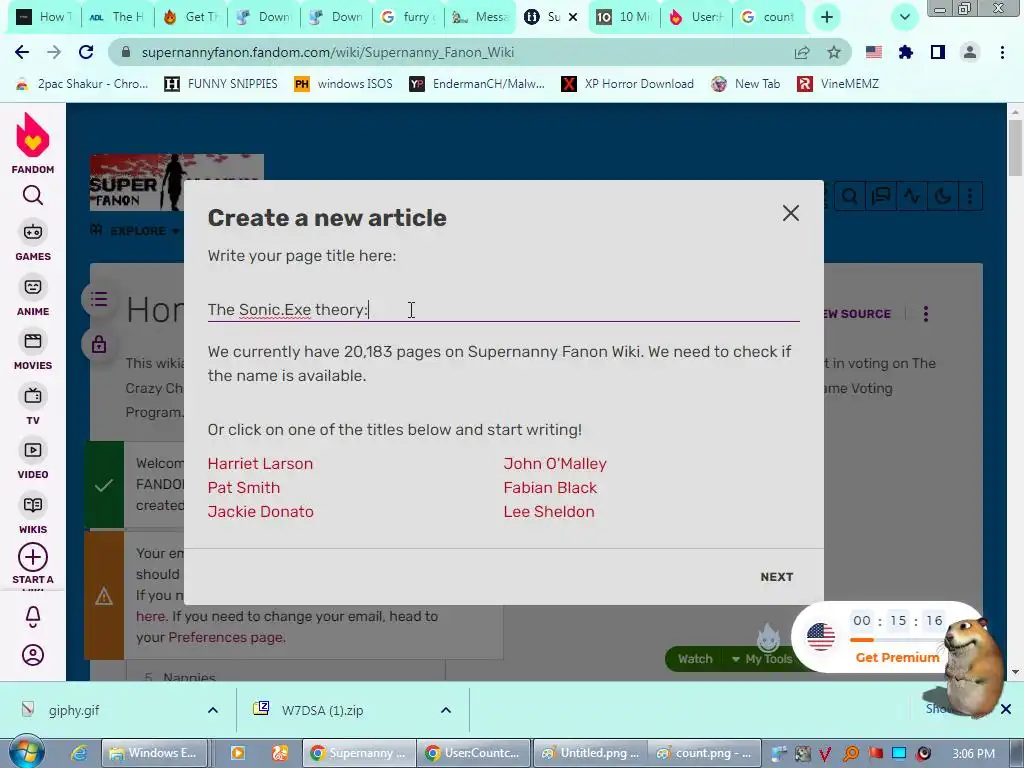
Task: Close the Create a new article dialog
Action: pos(790,213)
